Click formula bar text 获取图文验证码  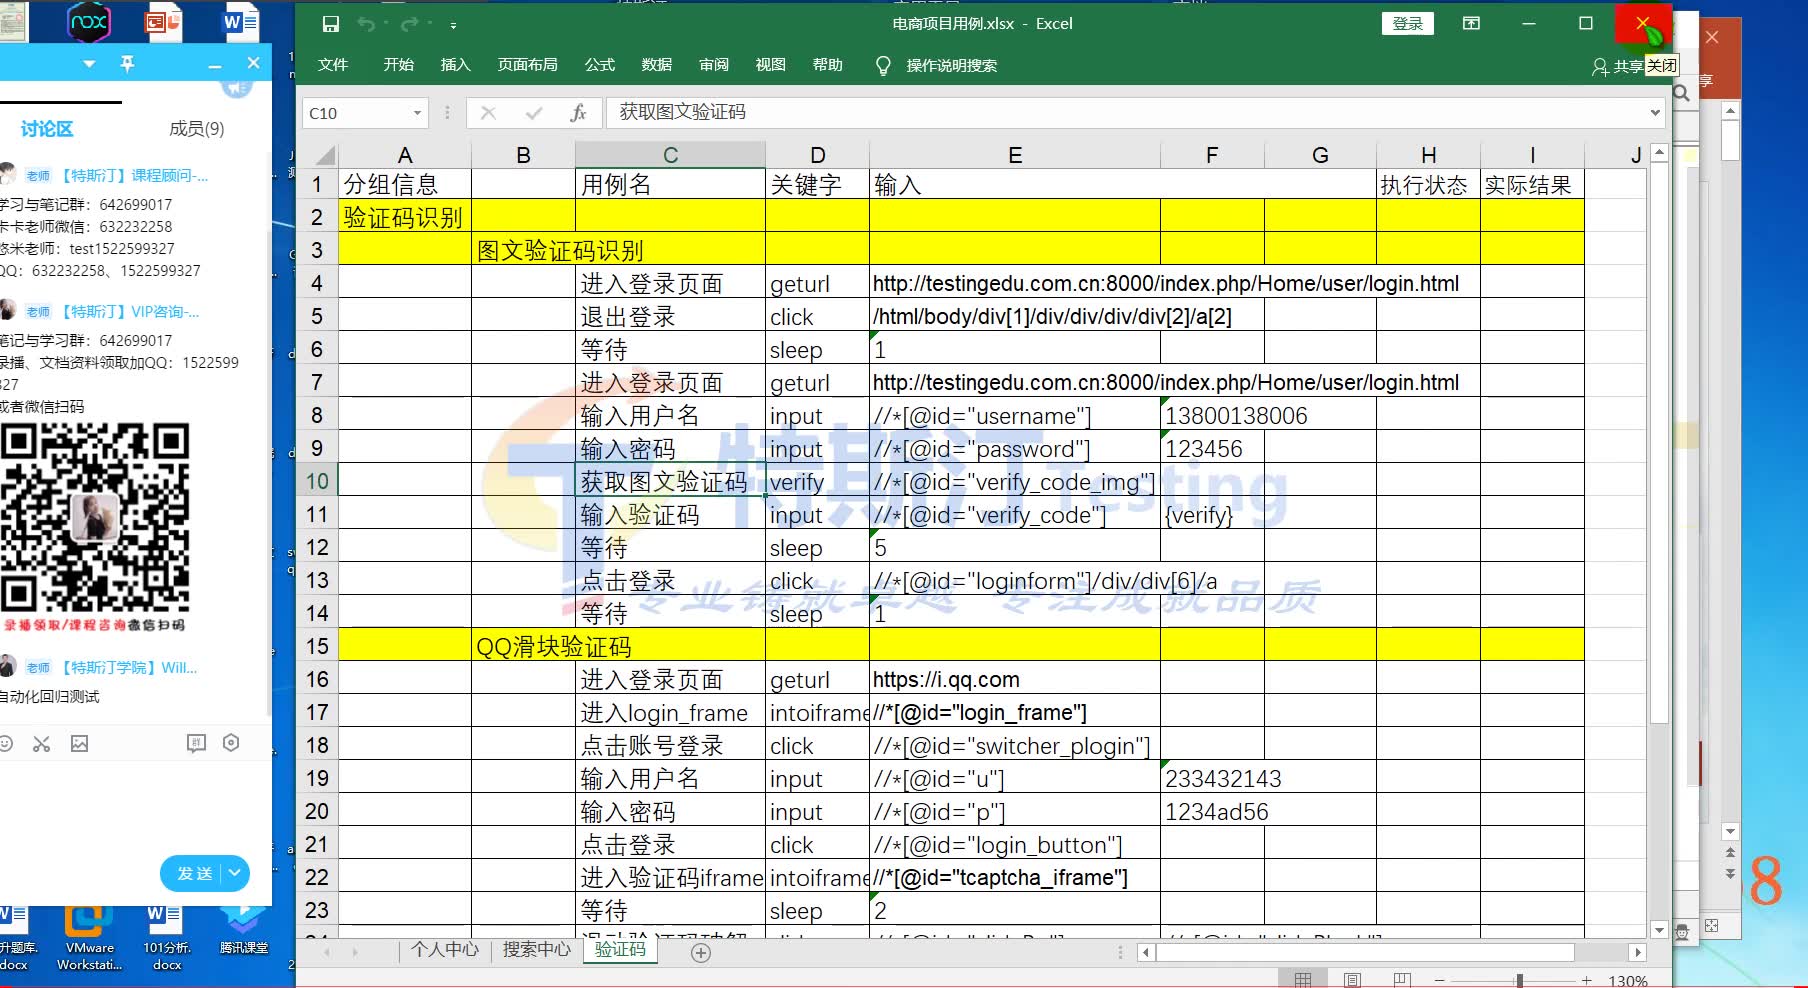[x=683, y=112]
